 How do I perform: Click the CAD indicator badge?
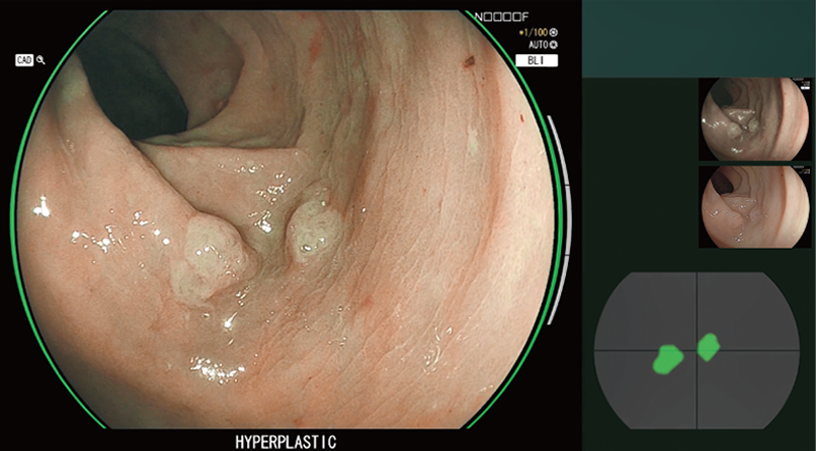(x=24, y=60)
